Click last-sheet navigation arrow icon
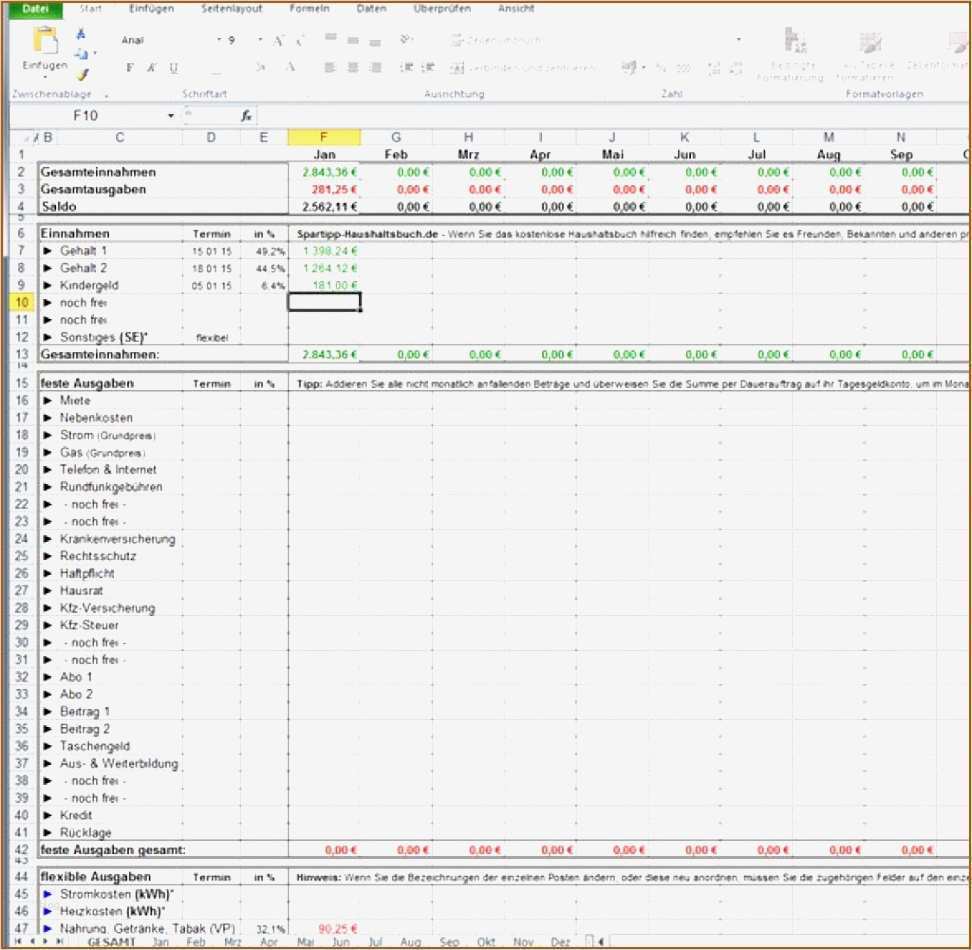The width and height of the screenshot is (972, 950). [60, 941]
